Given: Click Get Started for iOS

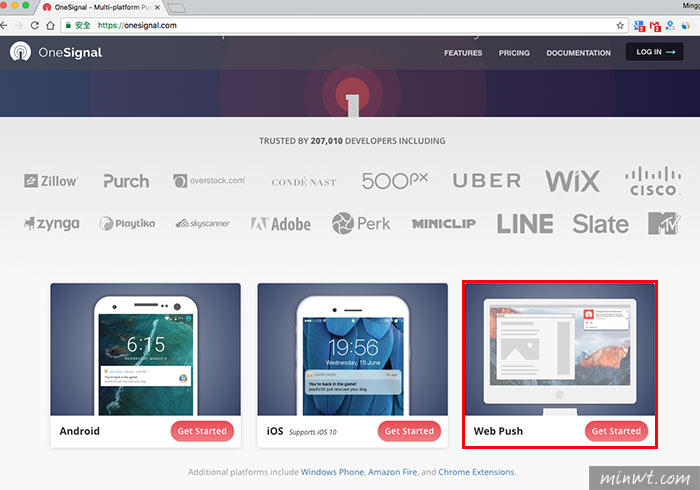Looking at the screenshot, I should [409, 431].
